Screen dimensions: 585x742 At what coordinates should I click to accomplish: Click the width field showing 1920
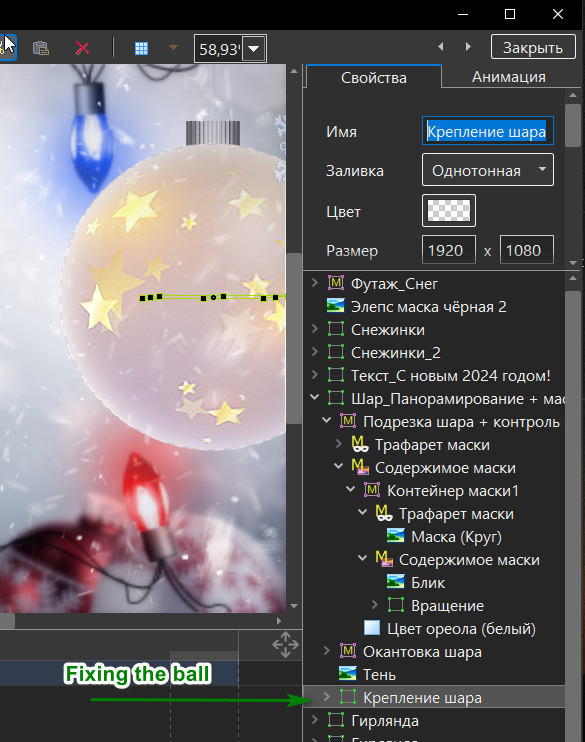[x=449, y=250]
